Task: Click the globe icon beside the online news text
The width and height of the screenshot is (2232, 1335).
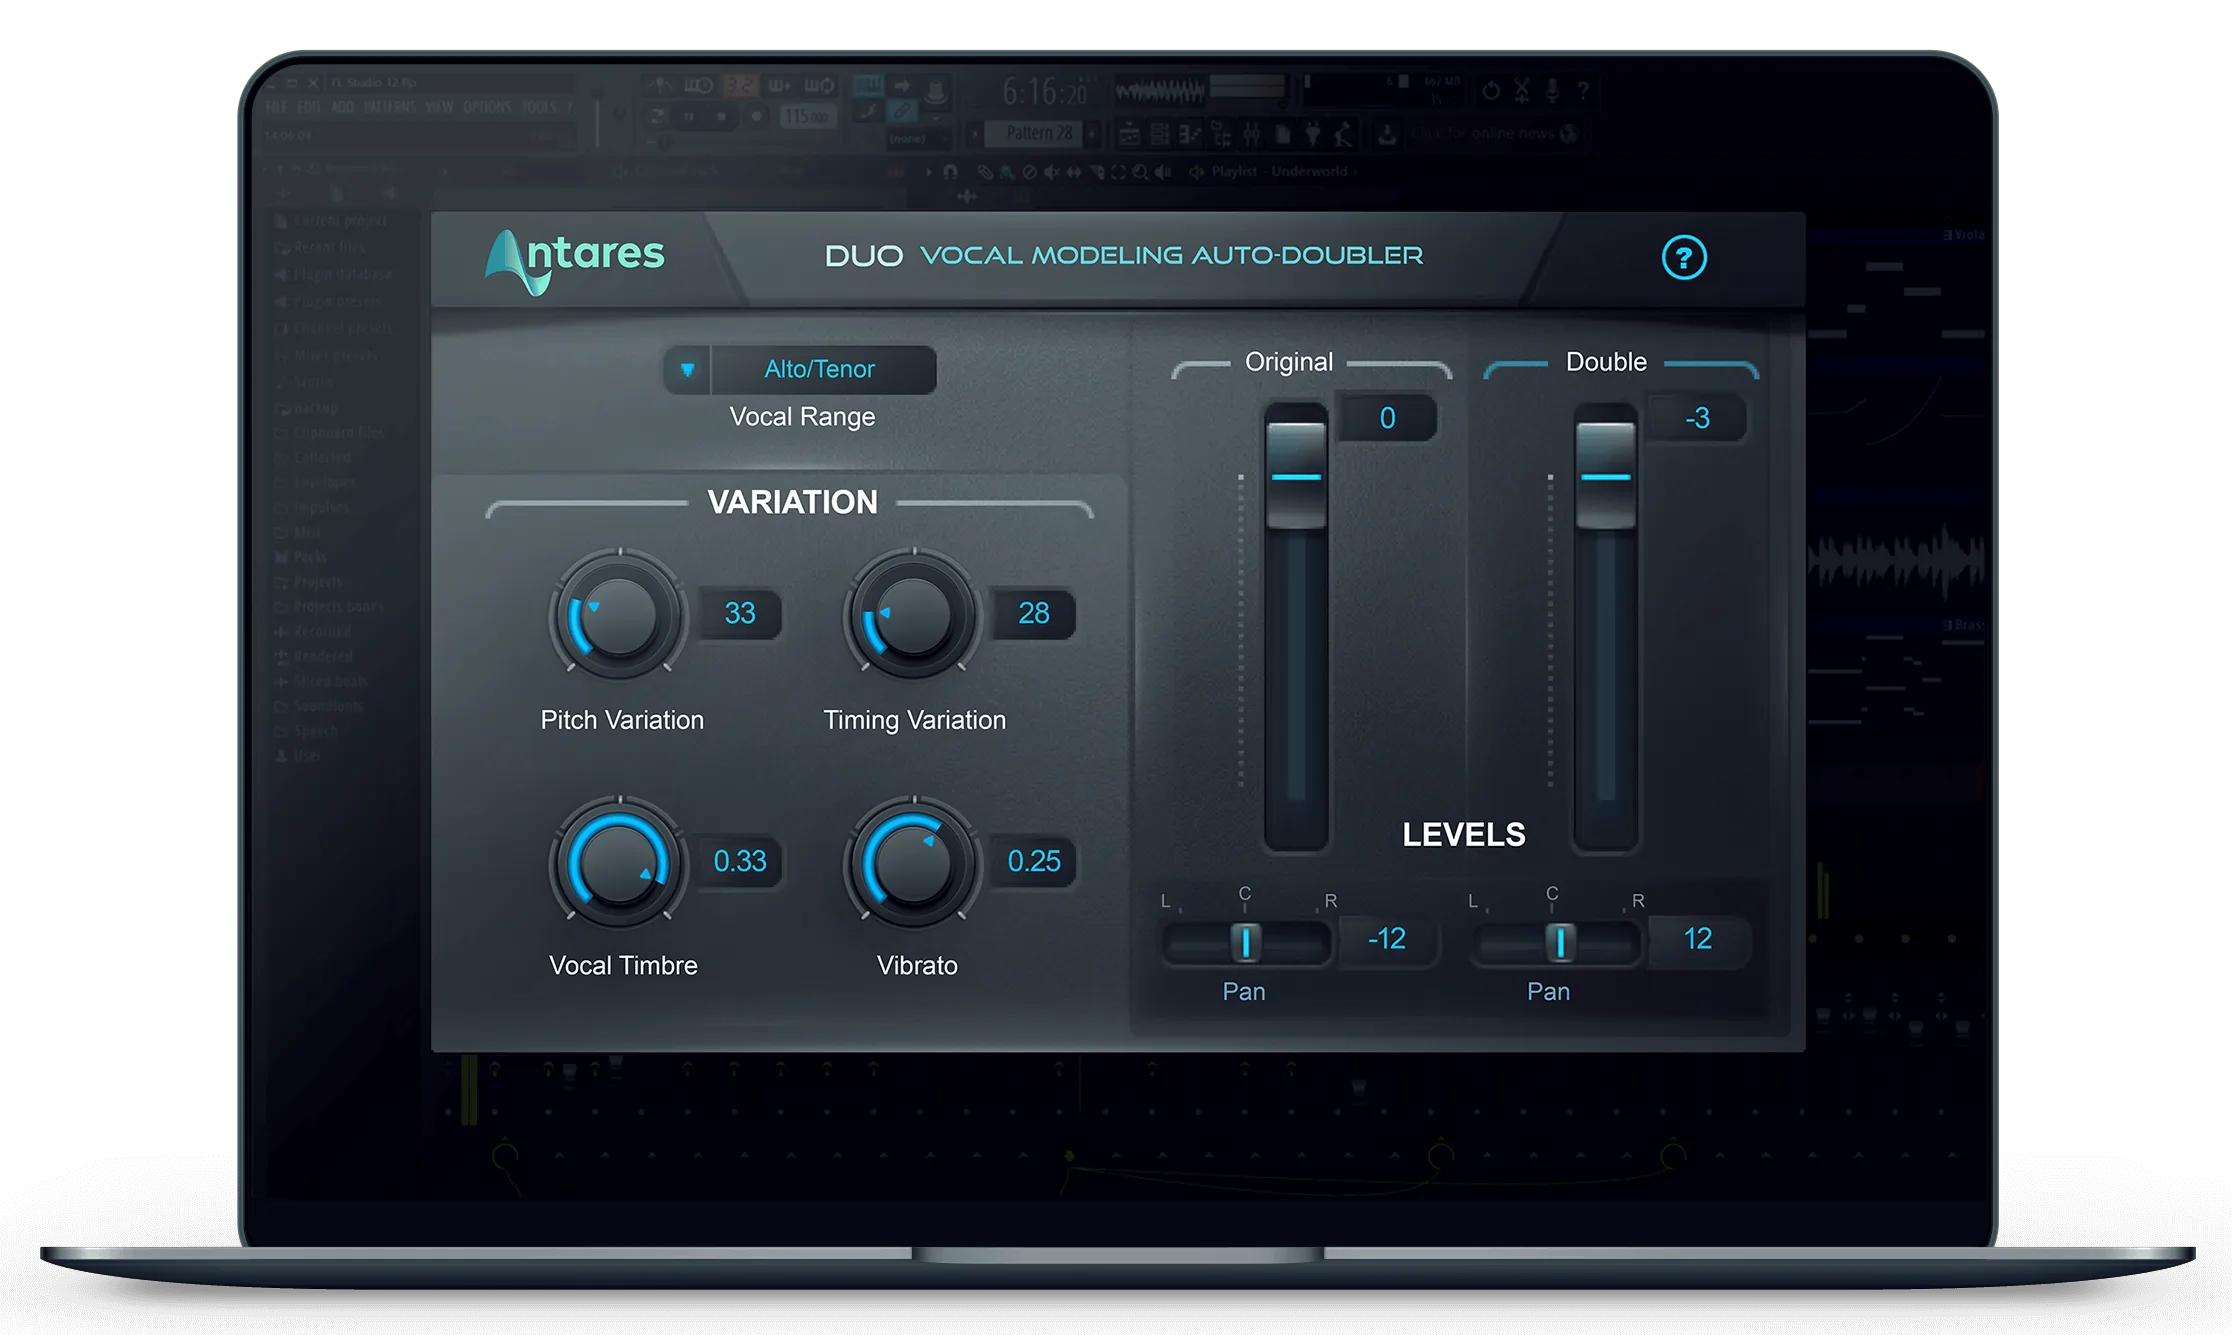Action: (1566, 133)
